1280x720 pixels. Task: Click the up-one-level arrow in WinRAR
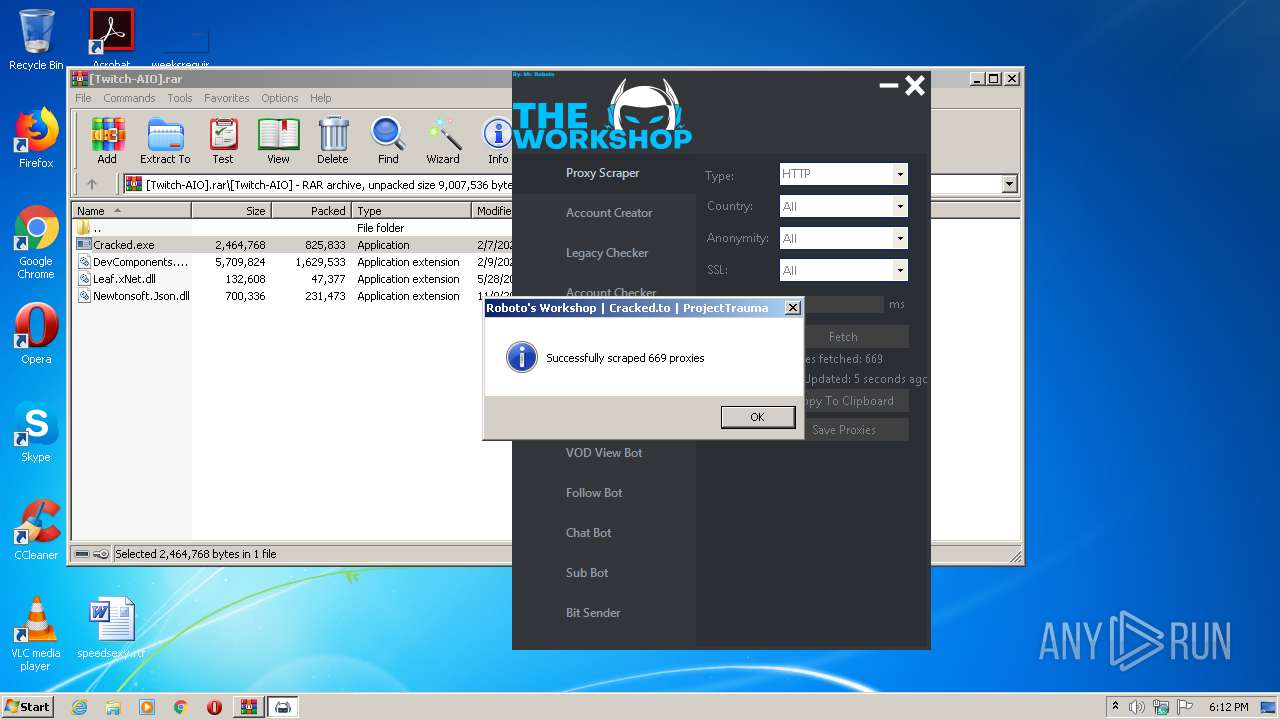click(92, 184)
